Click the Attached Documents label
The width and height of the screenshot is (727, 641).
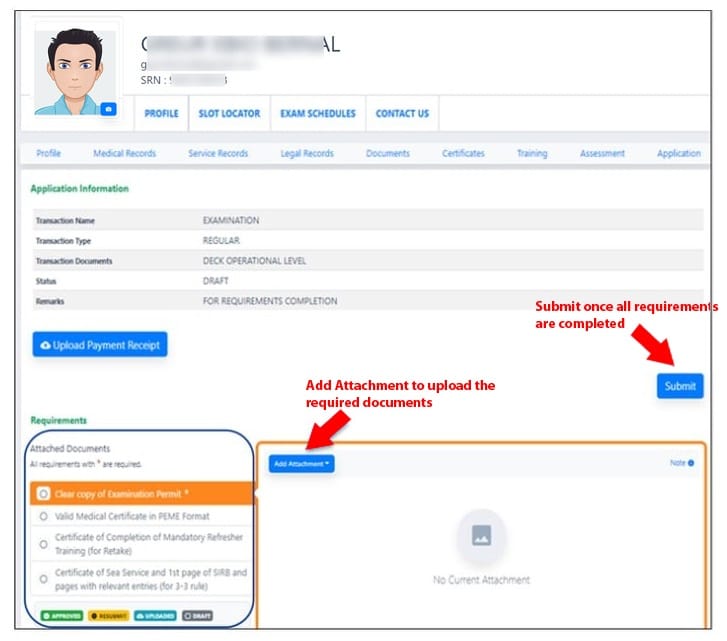(70, 448)
